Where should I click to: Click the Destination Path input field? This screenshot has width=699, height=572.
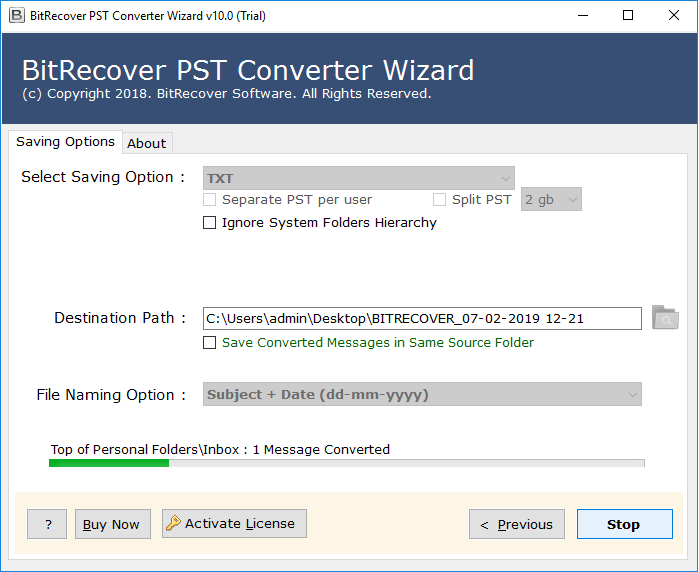pos(422,318)
